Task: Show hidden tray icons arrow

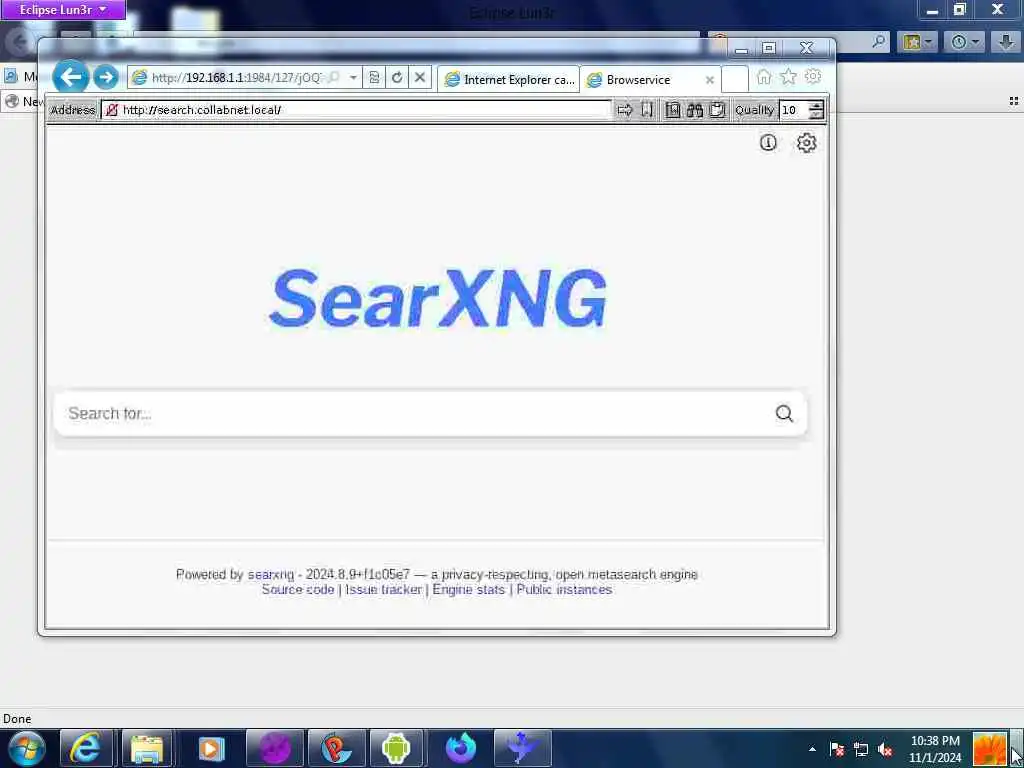Action: [812, 750]
